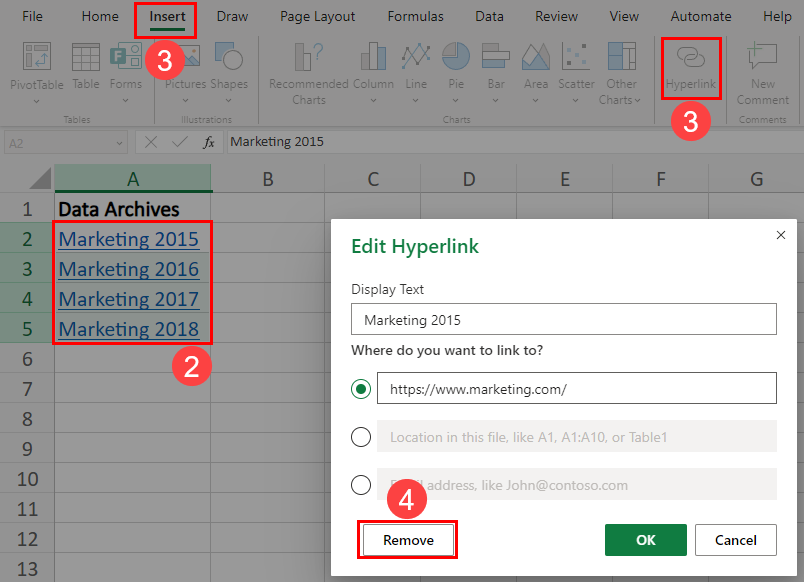Select row 1 header
The height and width of the screenshot is (582, 804).
(27, 209)
